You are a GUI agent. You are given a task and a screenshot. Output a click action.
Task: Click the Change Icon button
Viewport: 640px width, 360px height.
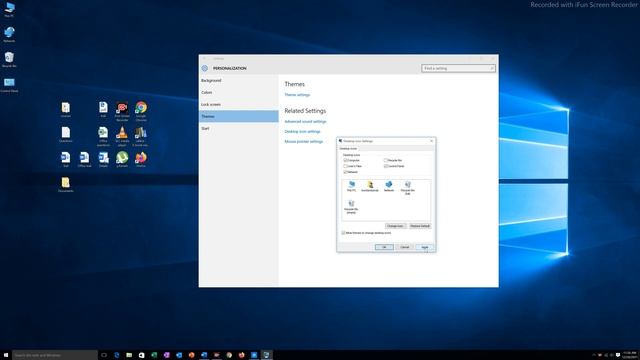(395, 226)
